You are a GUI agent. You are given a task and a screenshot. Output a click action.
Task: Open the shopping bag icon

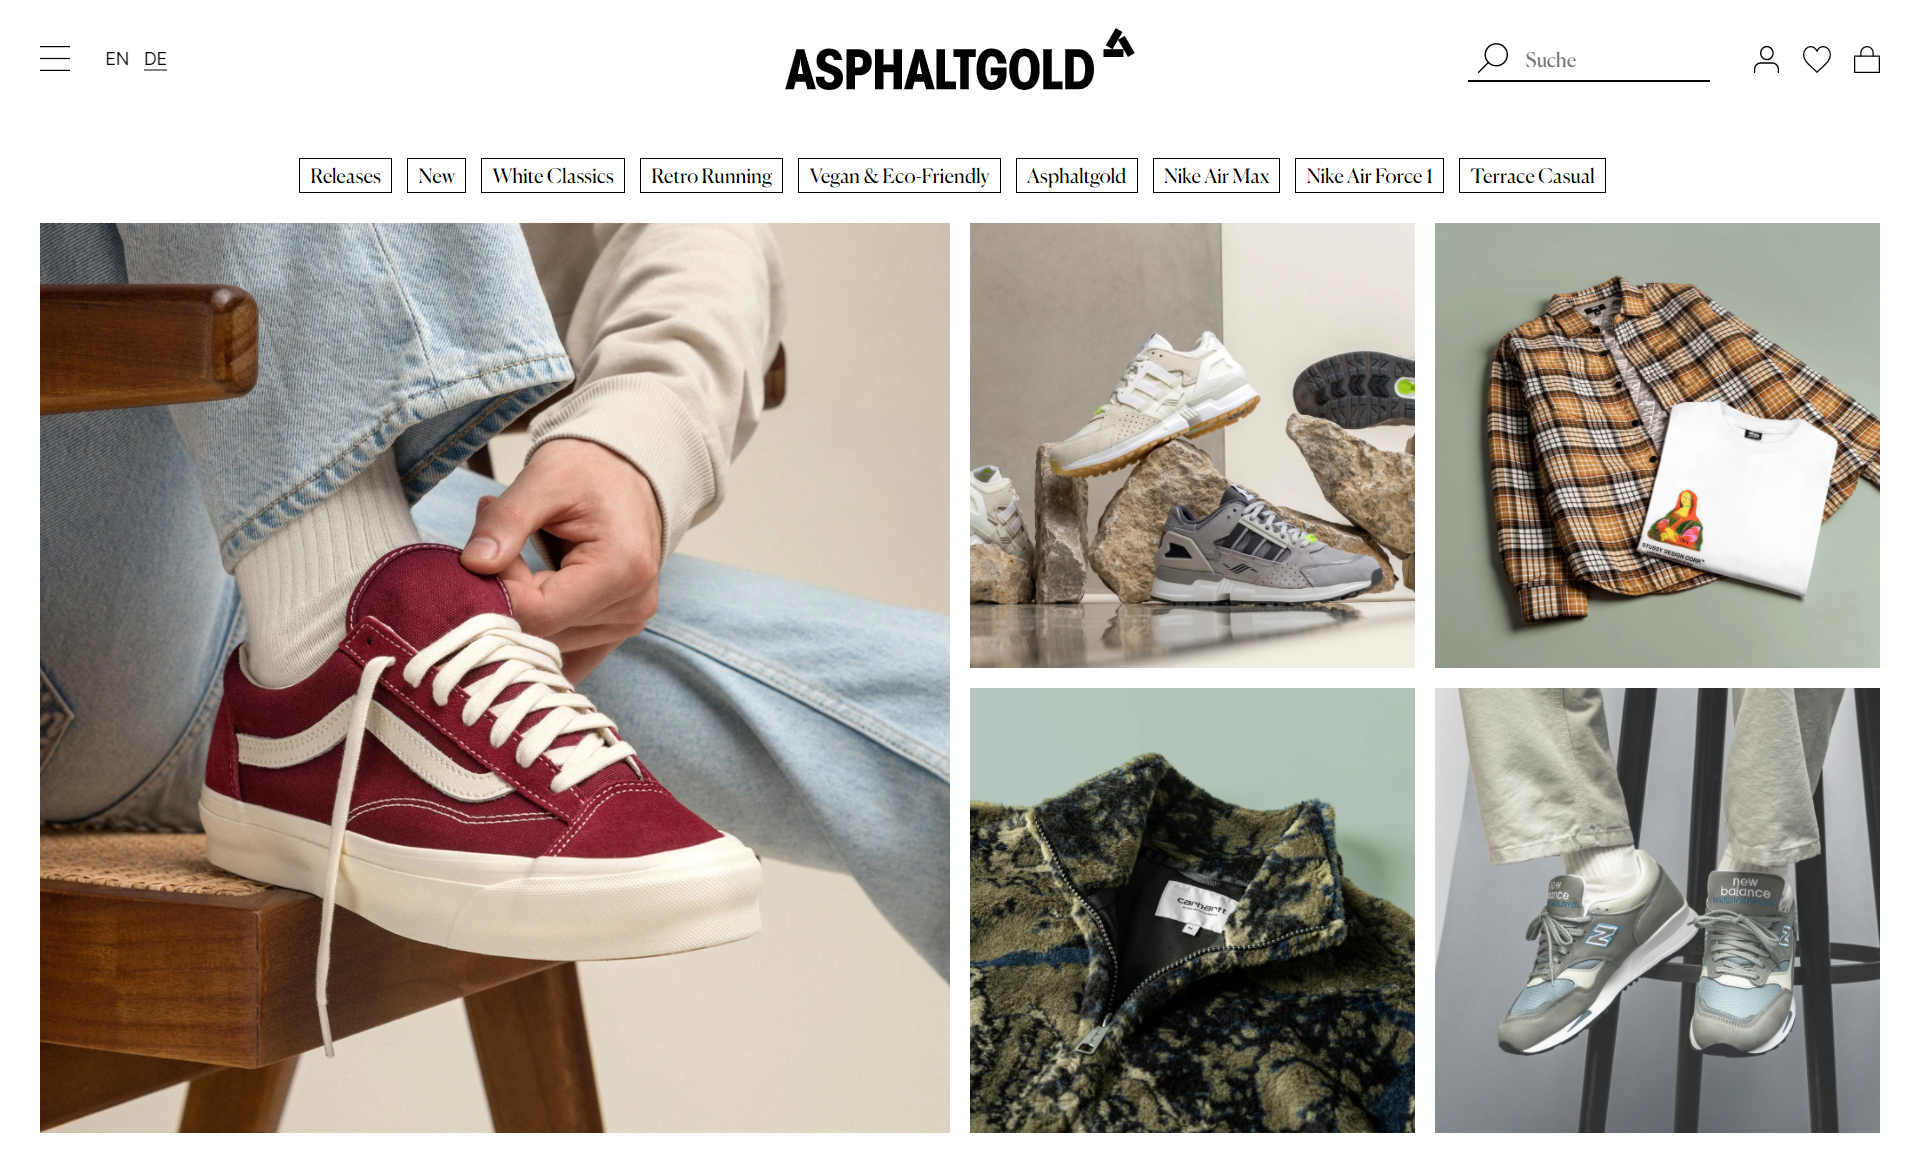click(1867, 60)
